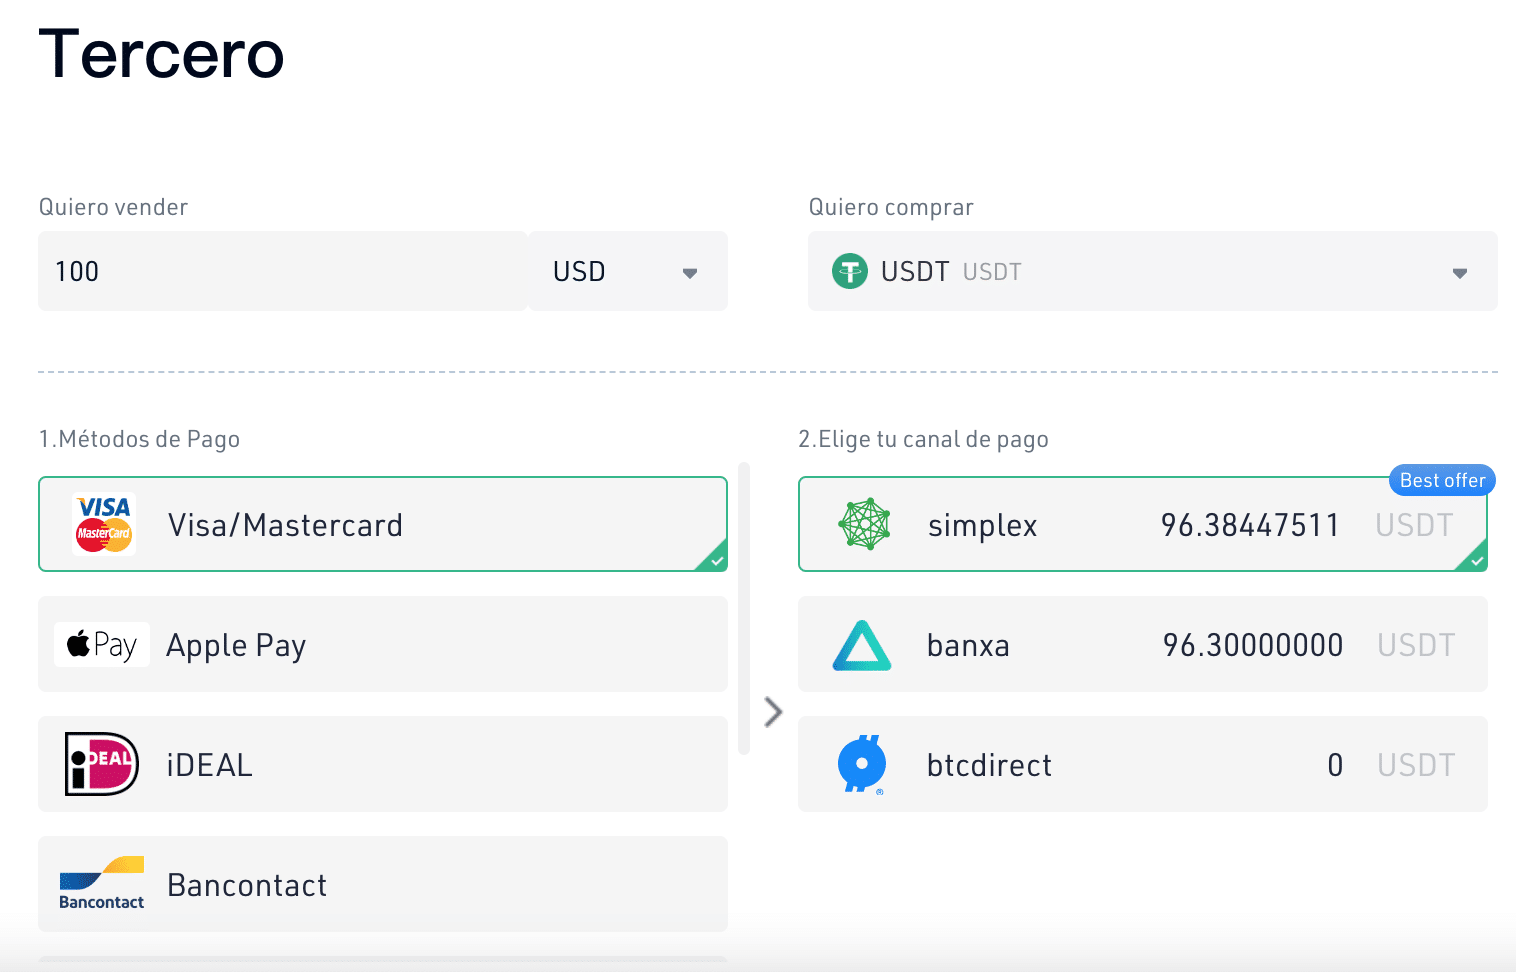Choose Apple Pay as payment method

point(383,644)
